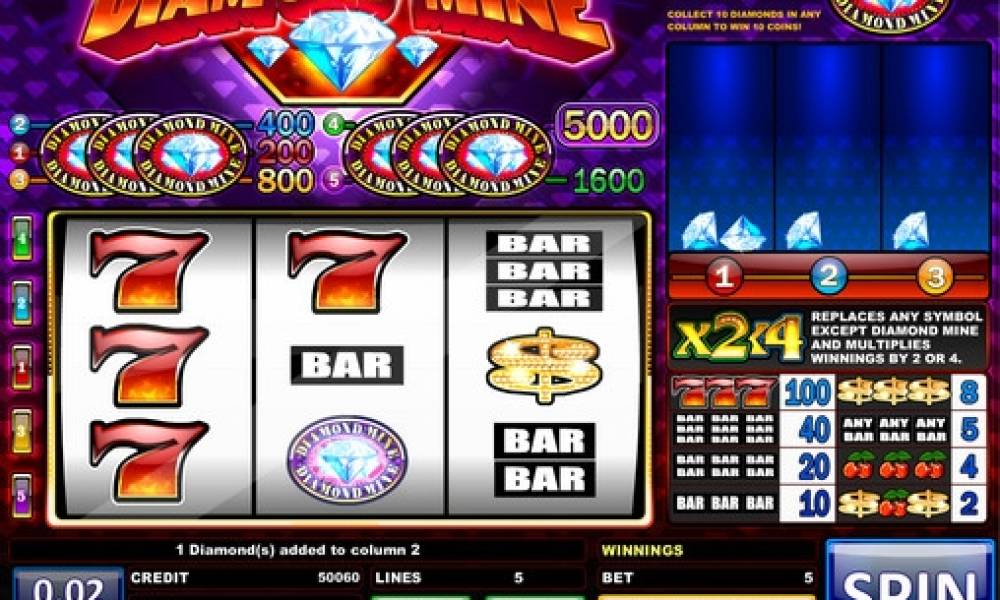Click the x2 x4 multiplier wild icon

click(x=739, y=337)
